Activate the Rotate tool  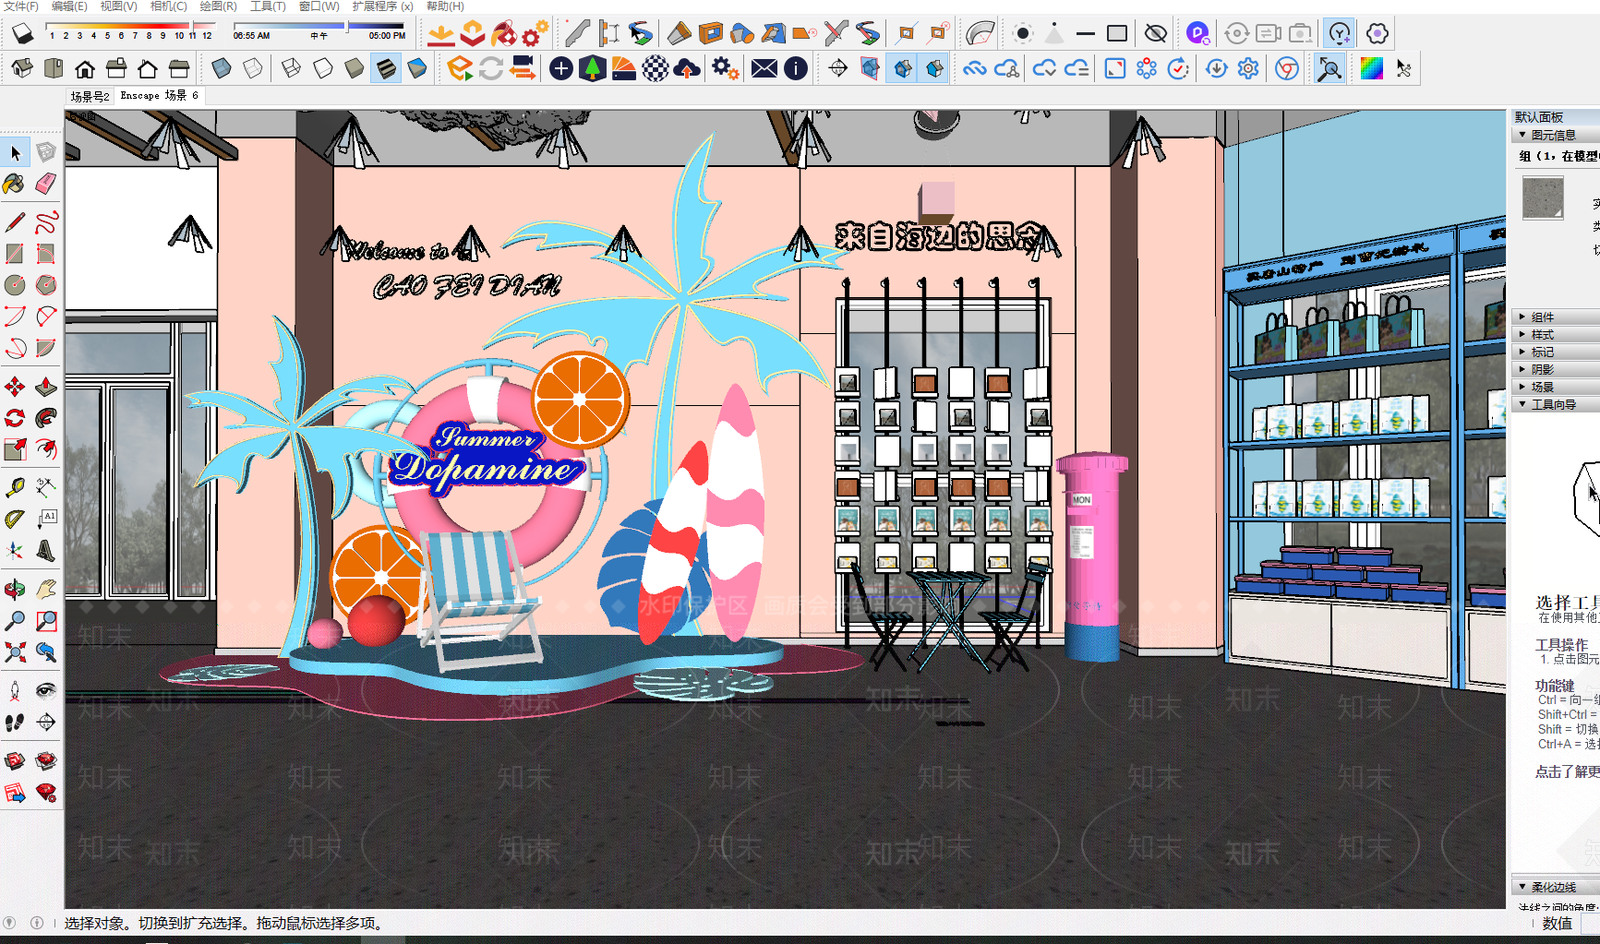(x=15, y=418)
